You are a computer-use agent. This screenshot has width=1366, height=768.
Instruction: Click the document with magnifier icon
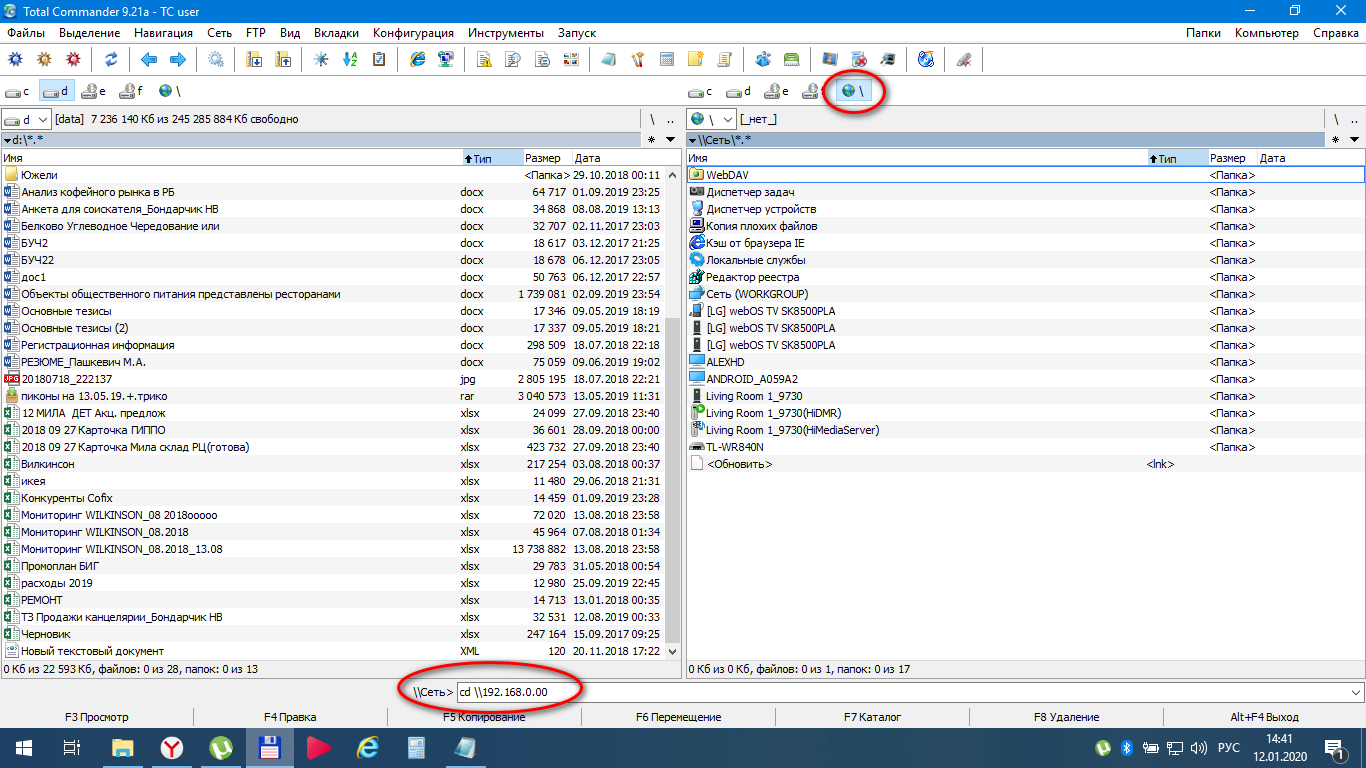point(514,59)
